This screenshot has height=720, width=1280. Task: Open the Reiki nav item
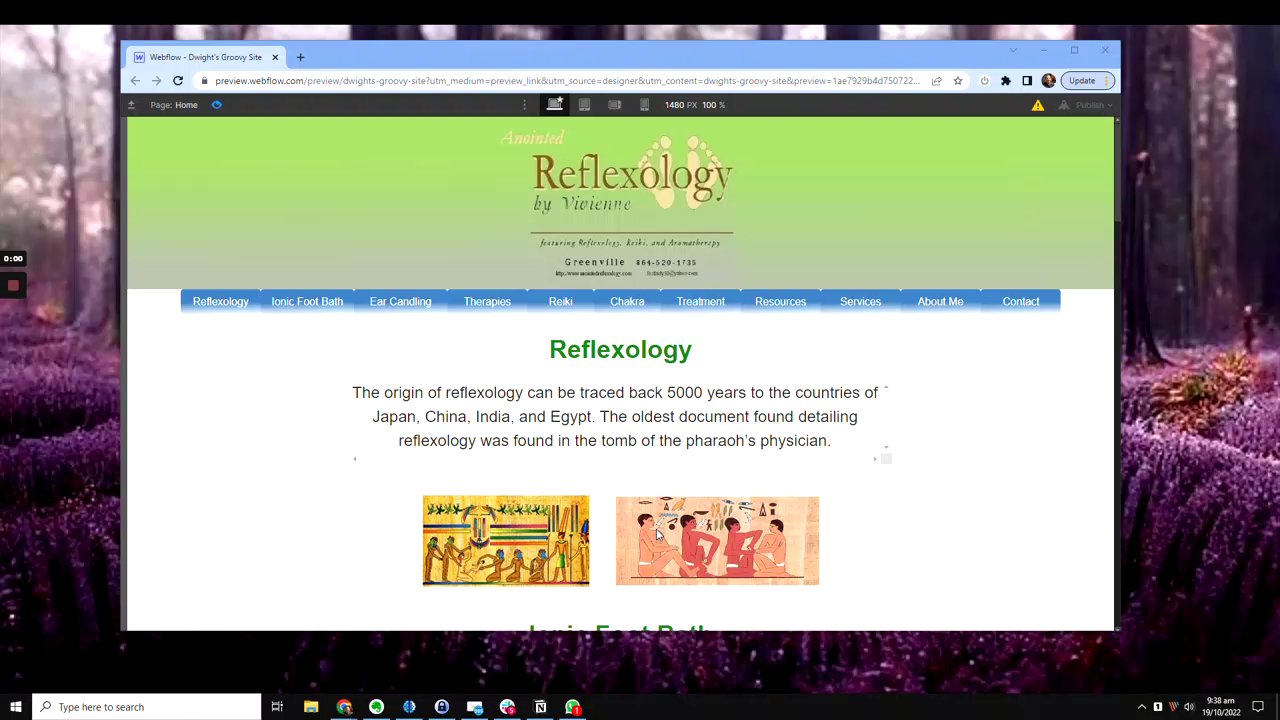[560, 301]
